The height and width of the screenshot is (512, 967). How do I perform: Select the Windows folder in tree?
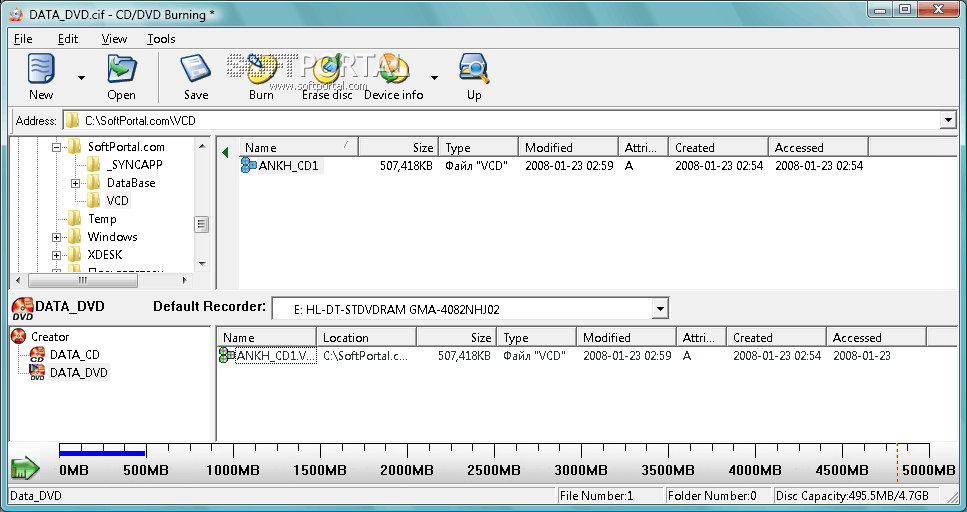pyautogui.click(x=112, y=236)
